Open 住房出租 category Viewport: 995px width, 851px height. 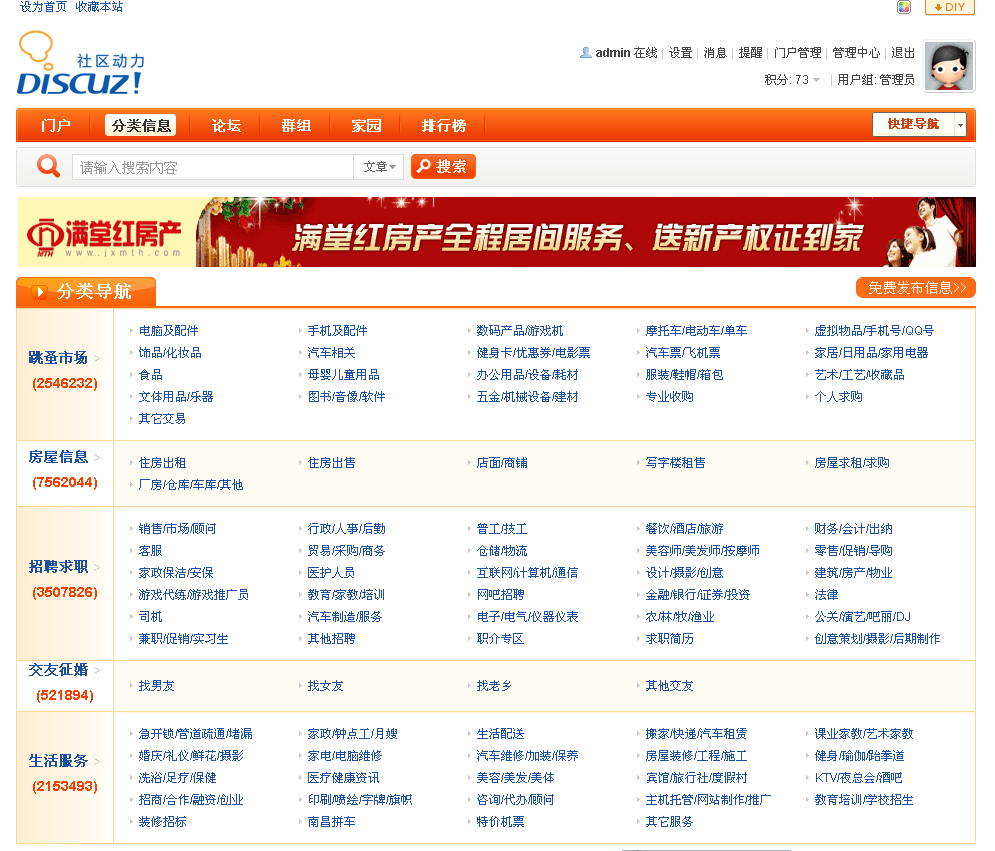pyautogui.click(x=162, y=463)
